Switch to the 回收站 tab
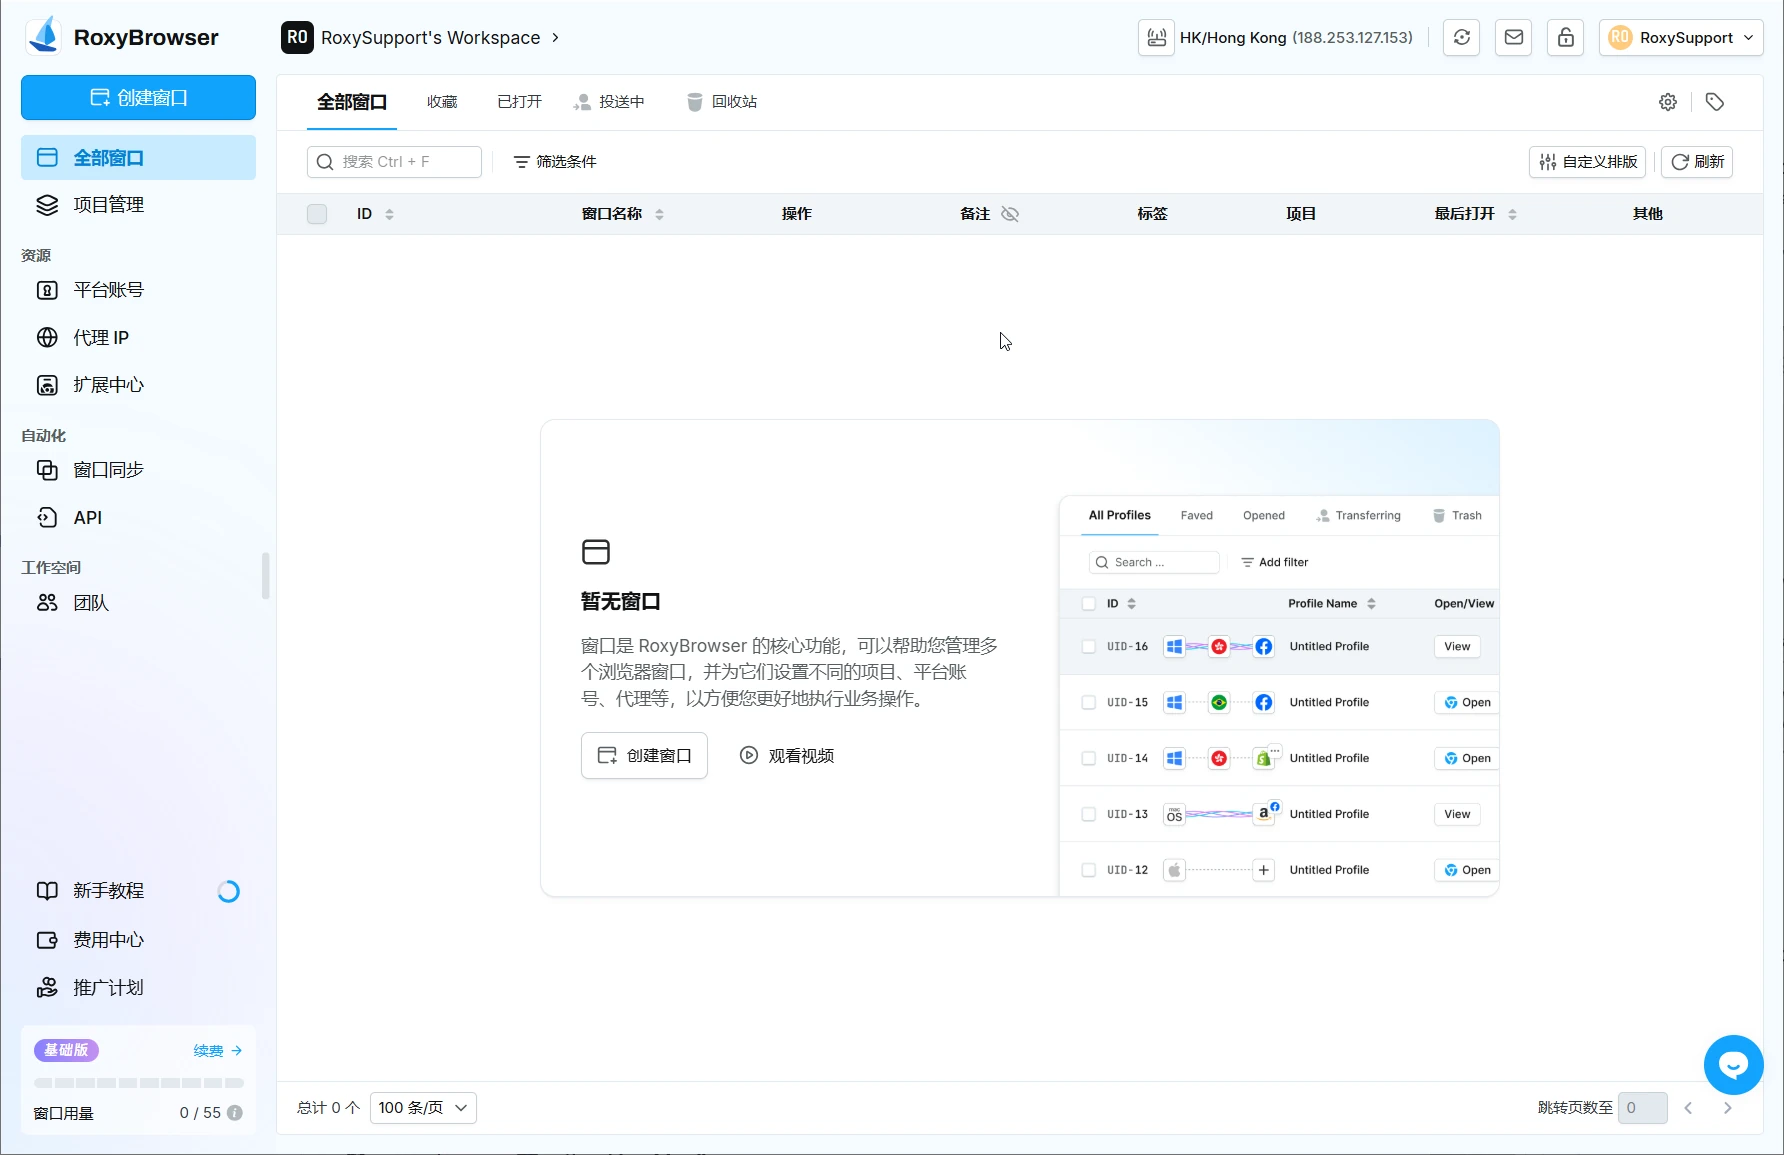1784x1155 pixels. pyautogui.click(x=722, y=102)
